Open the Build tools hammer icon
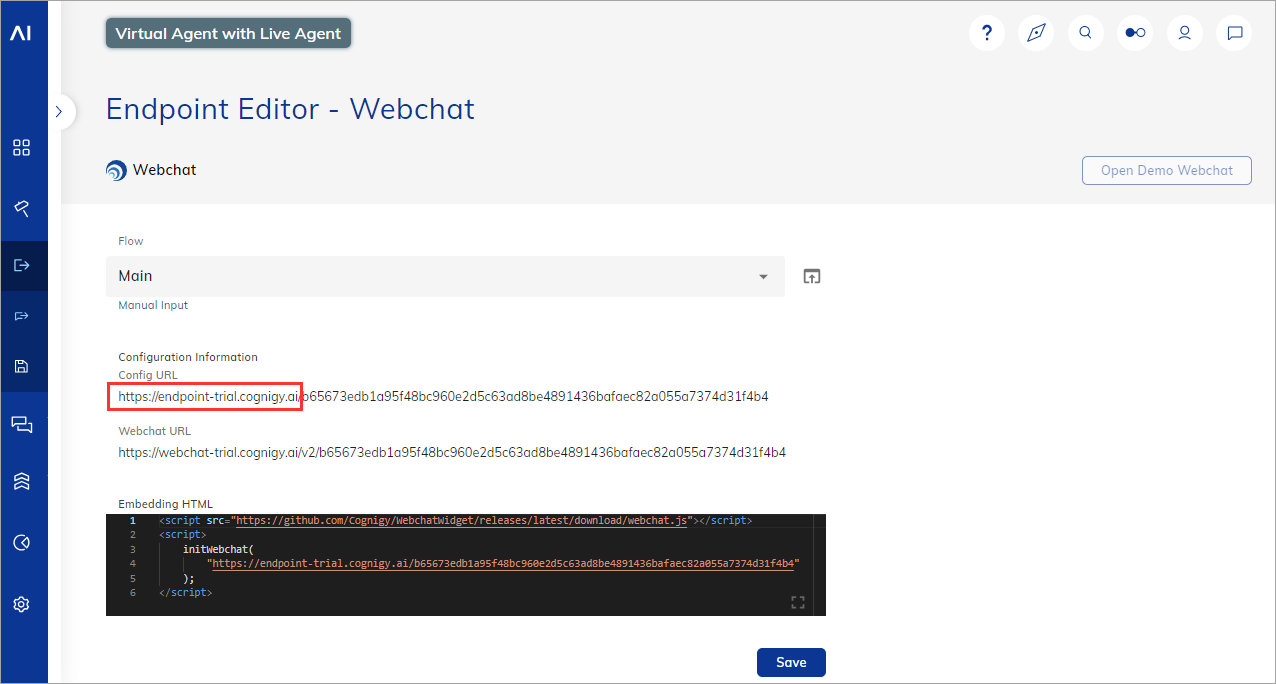The width and height of the screenshot is (1276, 684). click(x=21, y=207)
